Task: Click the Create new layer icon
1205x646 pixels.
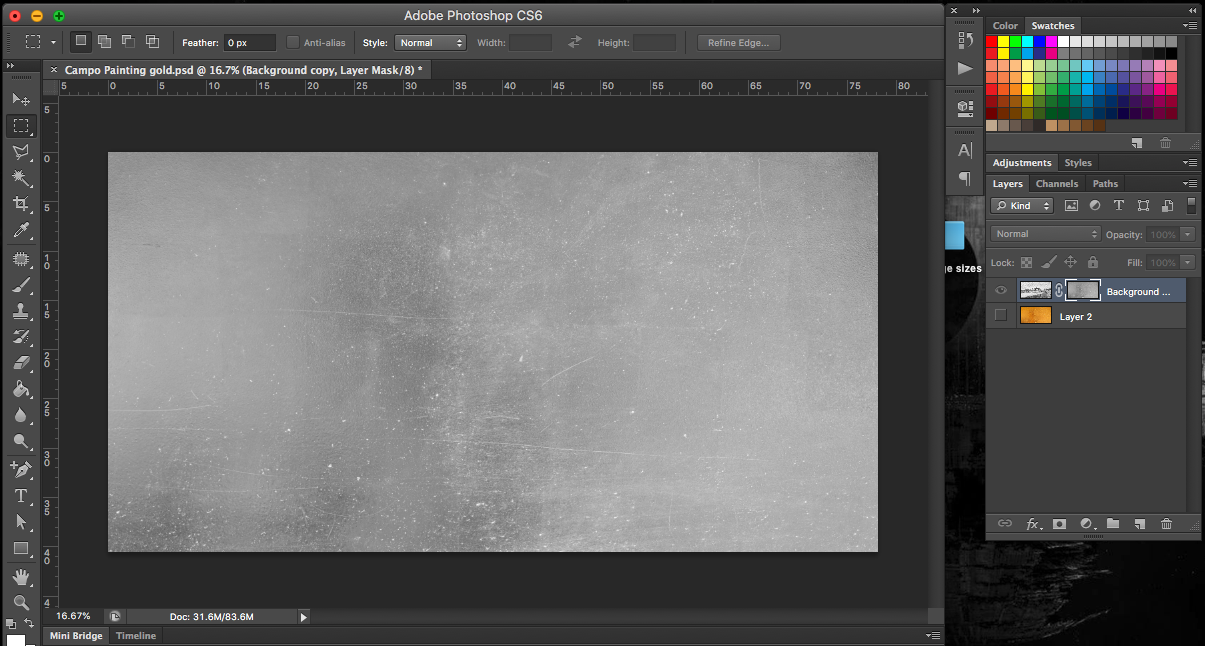Action: [1140, 523]
